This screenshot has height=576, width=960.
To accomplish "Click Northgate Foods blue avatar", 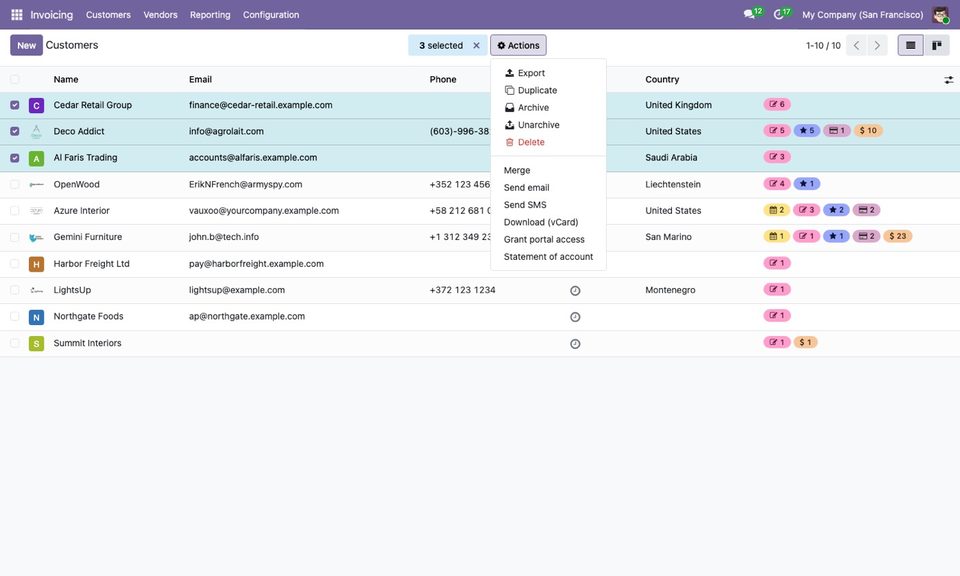I will [36, 317].
